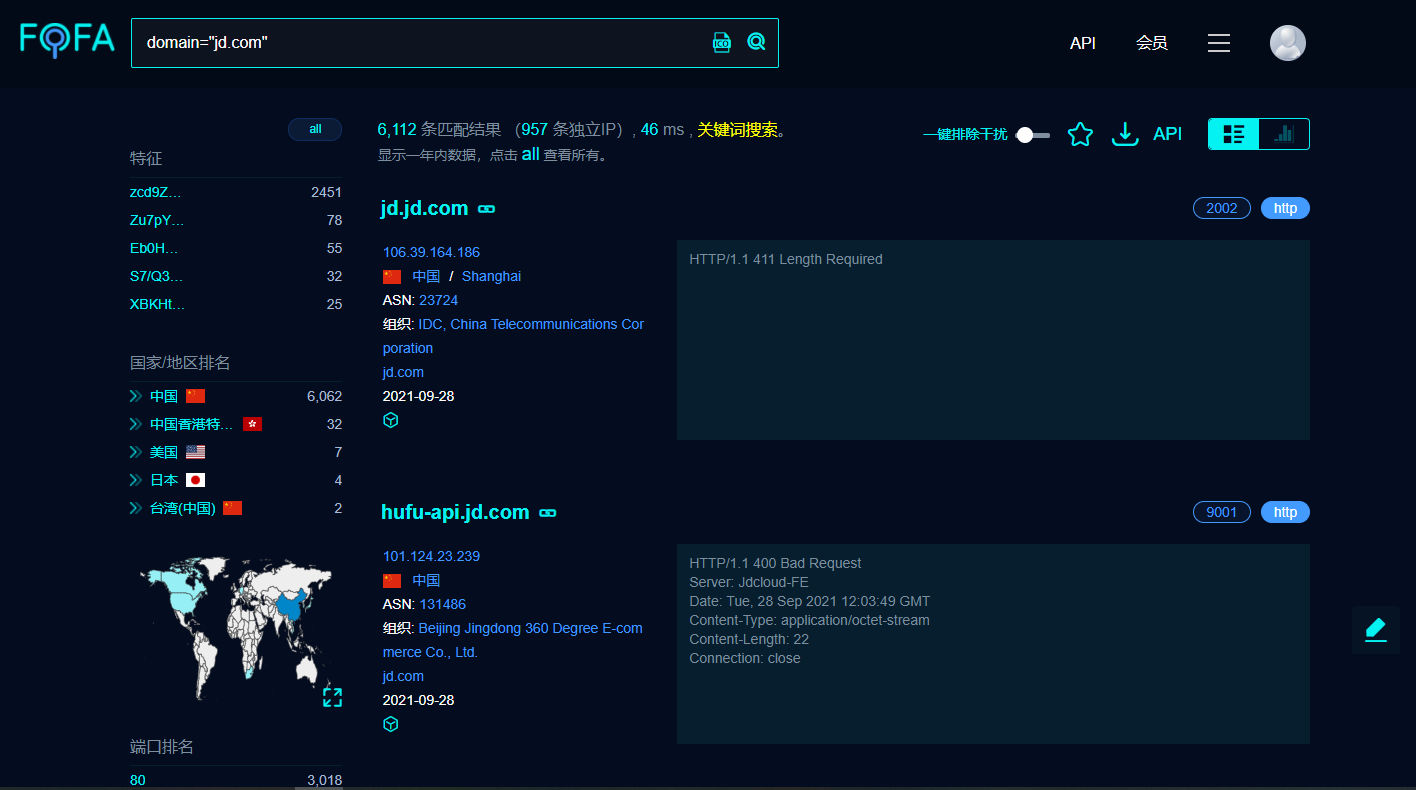Open the feedback edit icon

(1376, 630)
